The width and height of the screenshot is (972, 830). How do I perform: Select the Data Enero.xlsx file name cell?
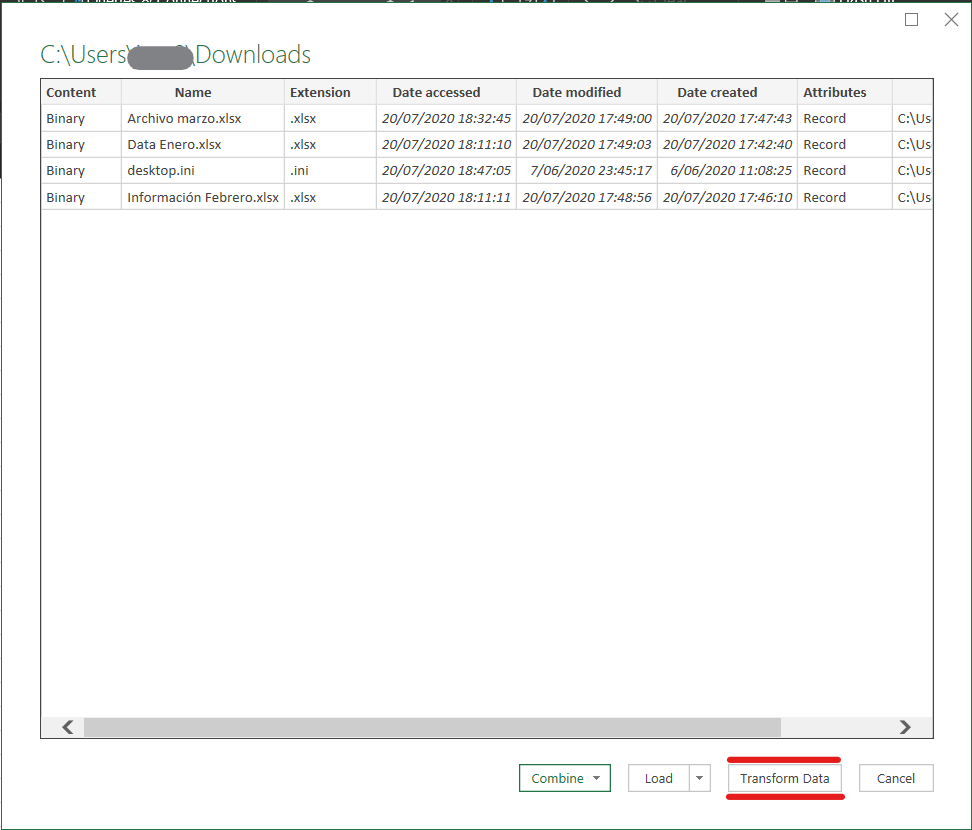pos(174,144)
